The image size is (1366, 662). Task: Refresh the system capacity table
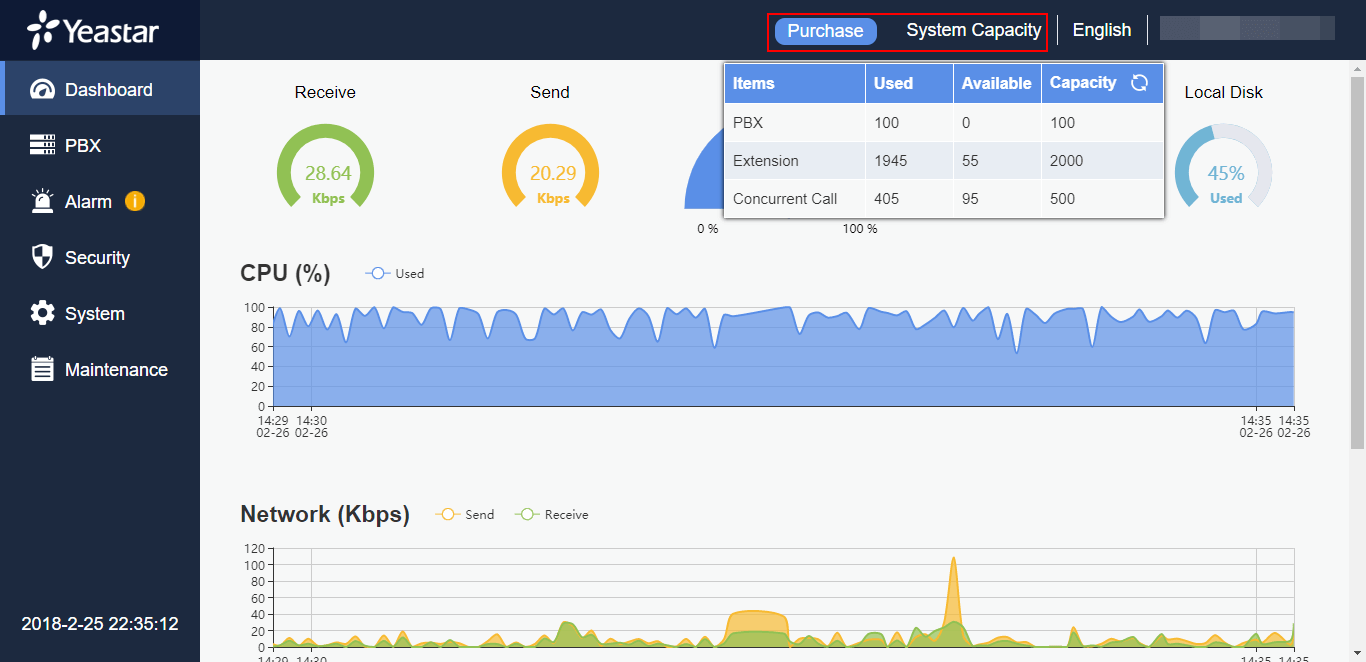click(1139, 83)
